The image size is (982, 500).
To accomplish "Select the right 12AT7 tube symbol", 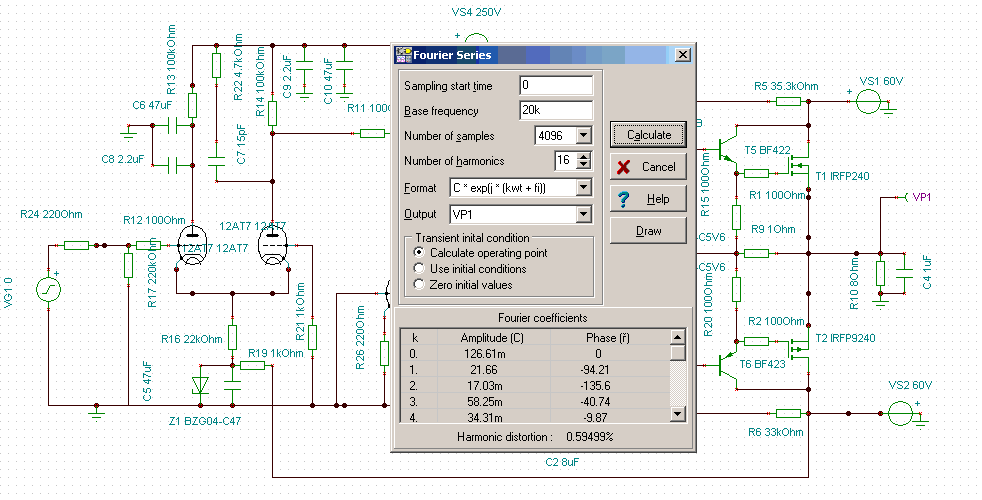I will (273, 246).
